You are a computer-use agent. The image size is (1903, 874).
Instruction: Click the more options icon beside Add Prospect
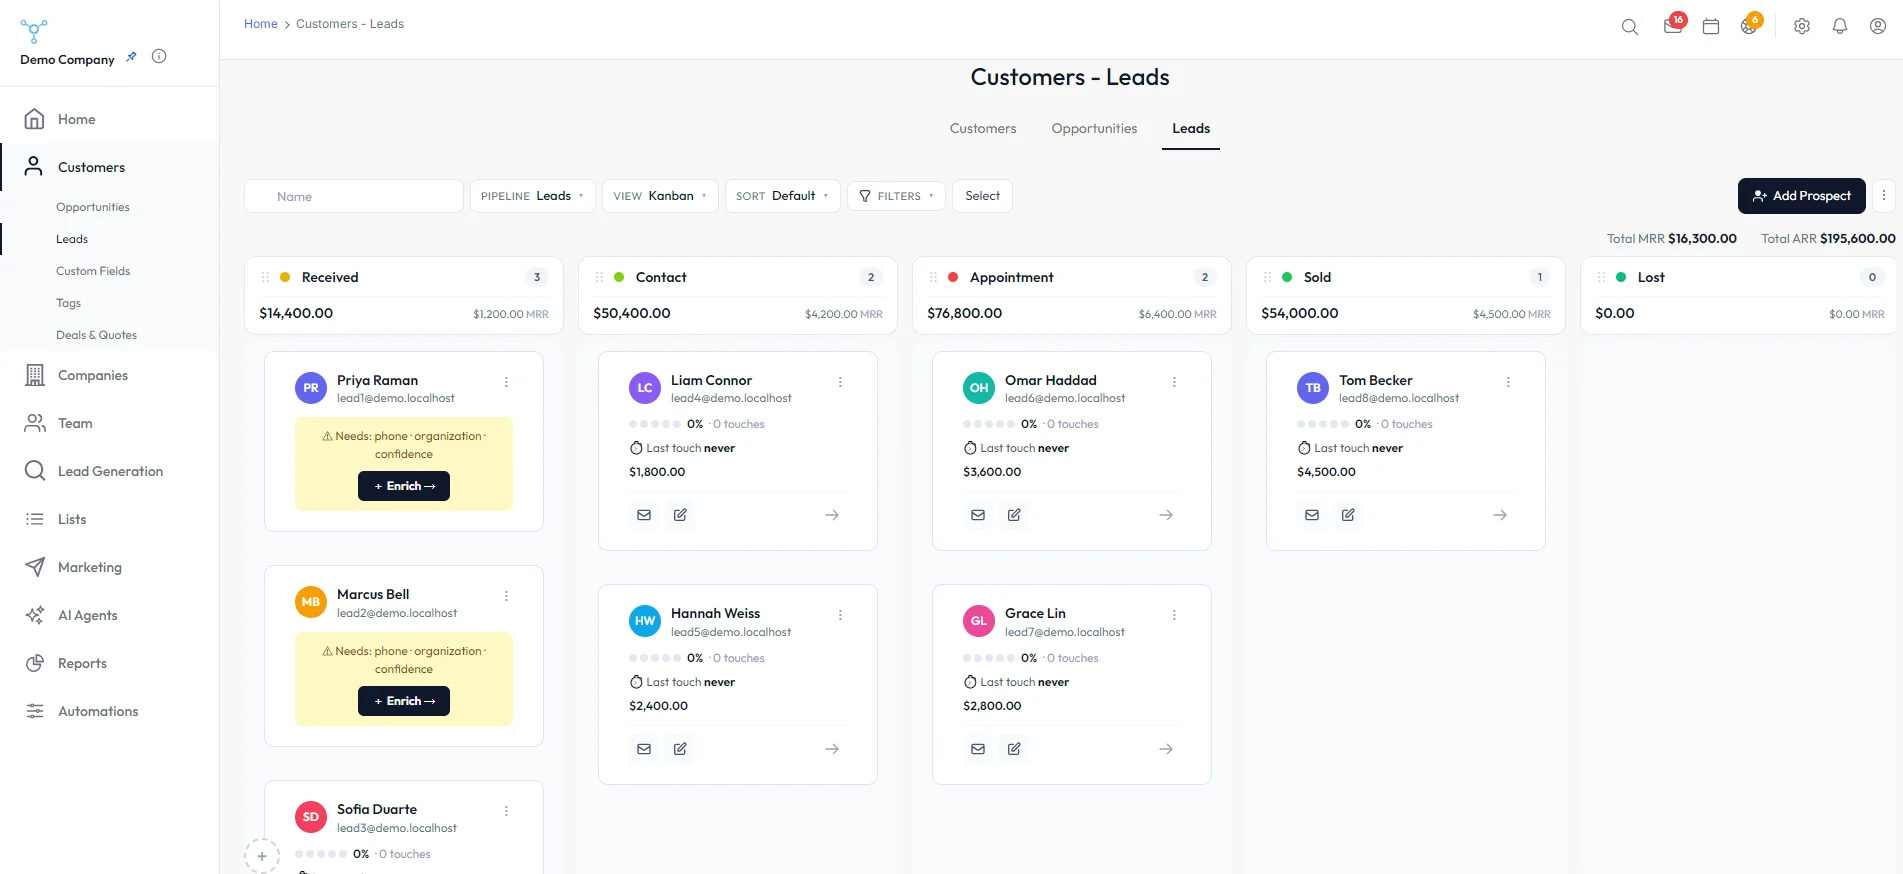click(x=1884, y=196)
